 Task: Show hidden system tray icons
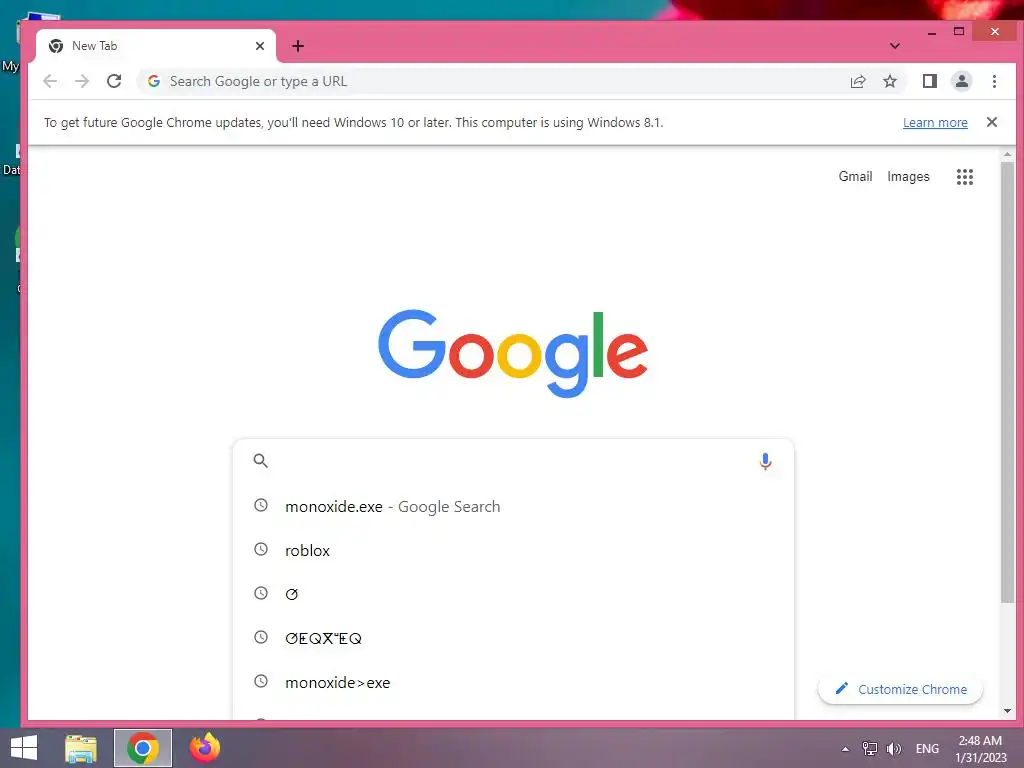click(x=845, y=749)
